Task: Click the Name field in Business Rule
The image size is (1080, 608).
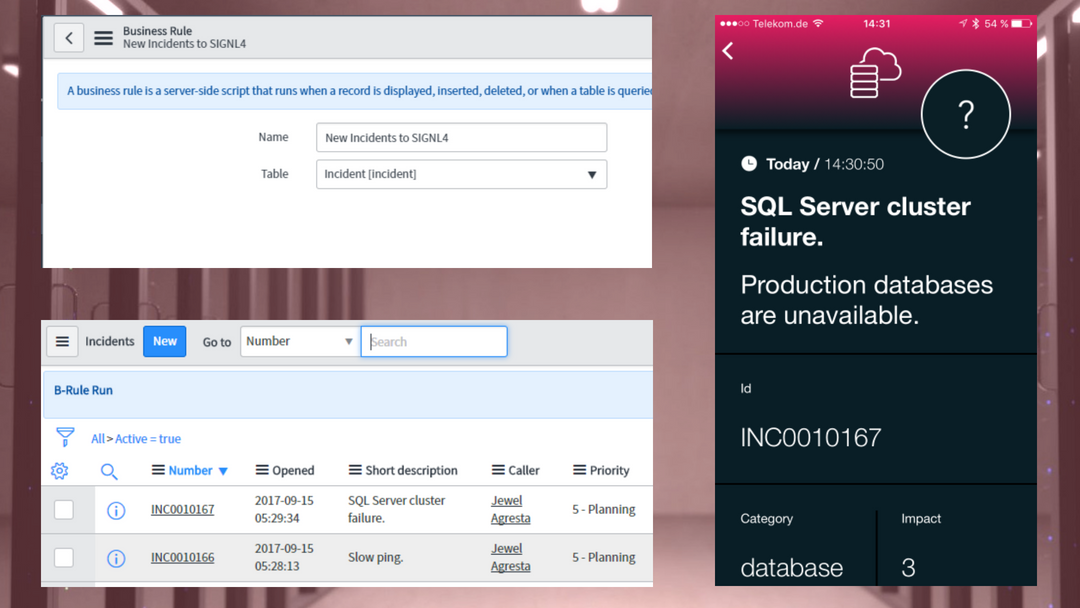Action: click(x=461, y=138)
